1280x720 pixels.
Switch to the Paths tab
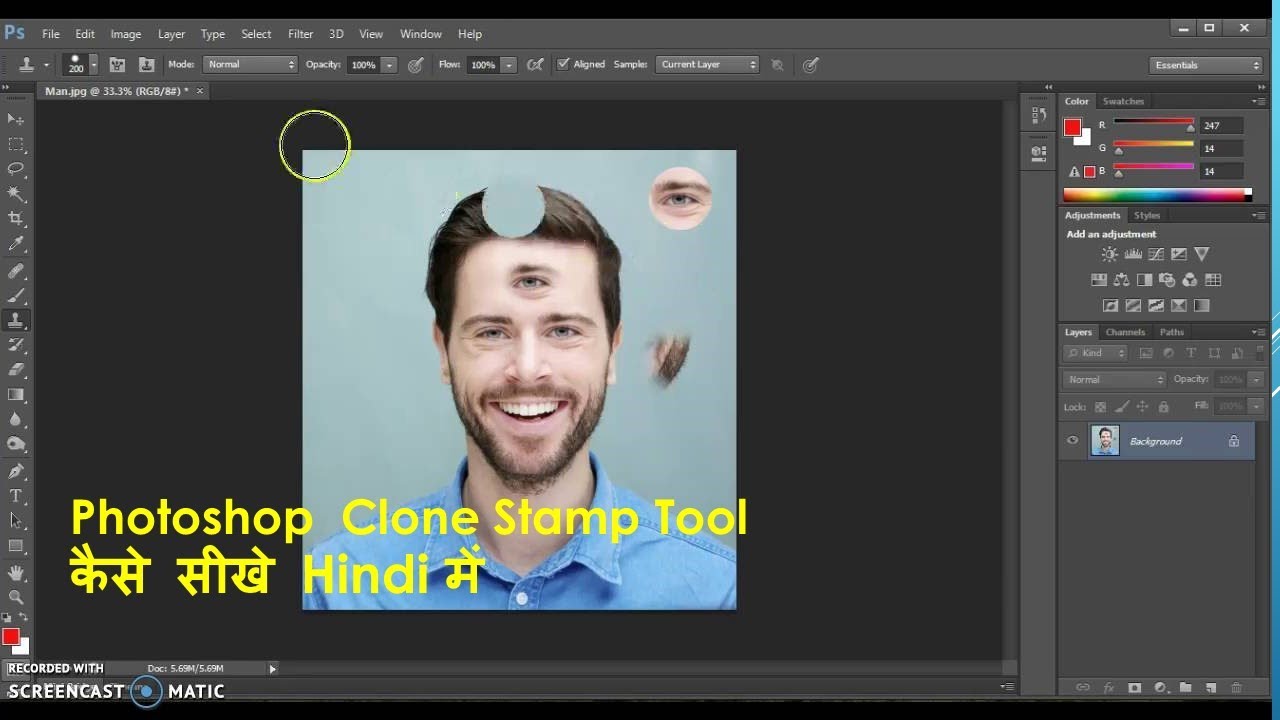pyautogui.click(x=1172, y=332)
